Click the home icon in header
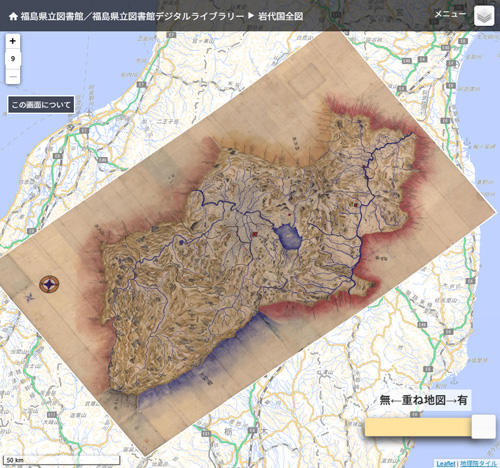 tap(13, 16)
